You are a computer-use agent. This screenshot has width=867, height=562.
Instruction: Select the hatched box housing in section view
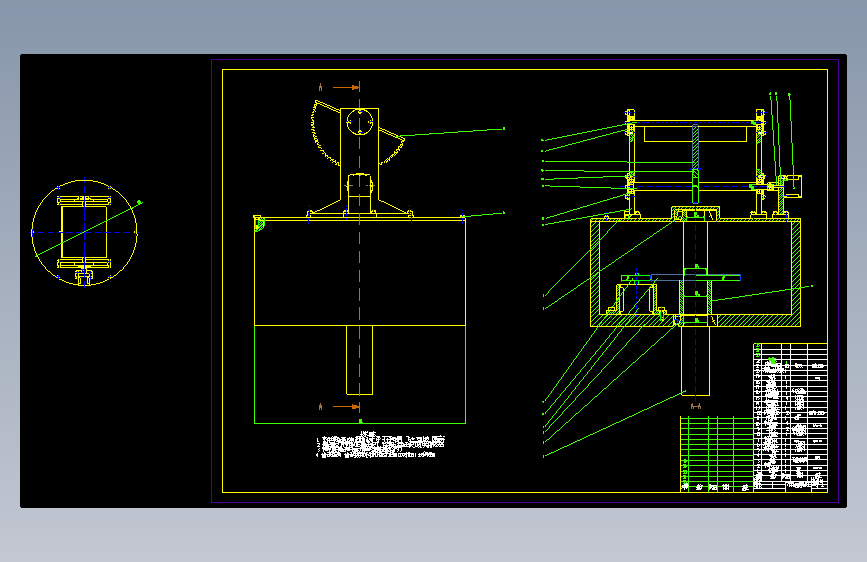tap(696, 272)
